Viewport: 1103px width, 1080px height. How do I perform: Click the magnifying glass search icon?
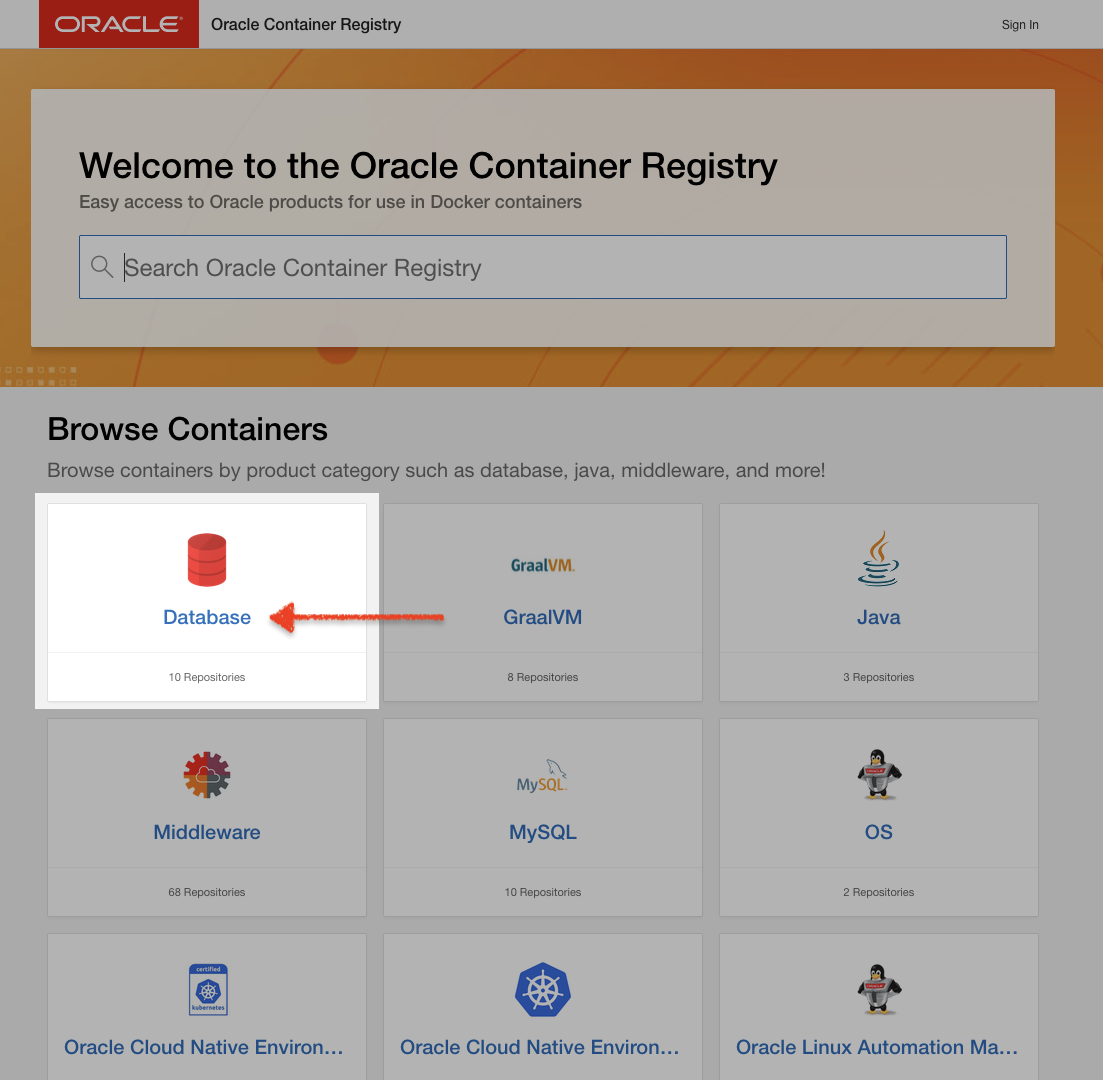coord(102,267)
